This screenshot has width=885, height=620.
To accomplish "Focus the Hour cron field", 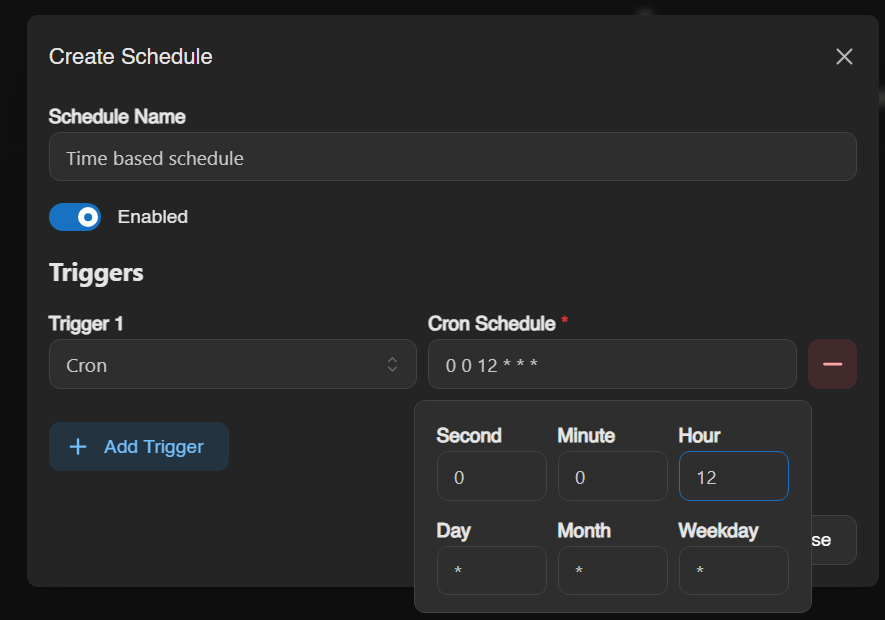I will (x=733, y=476).
